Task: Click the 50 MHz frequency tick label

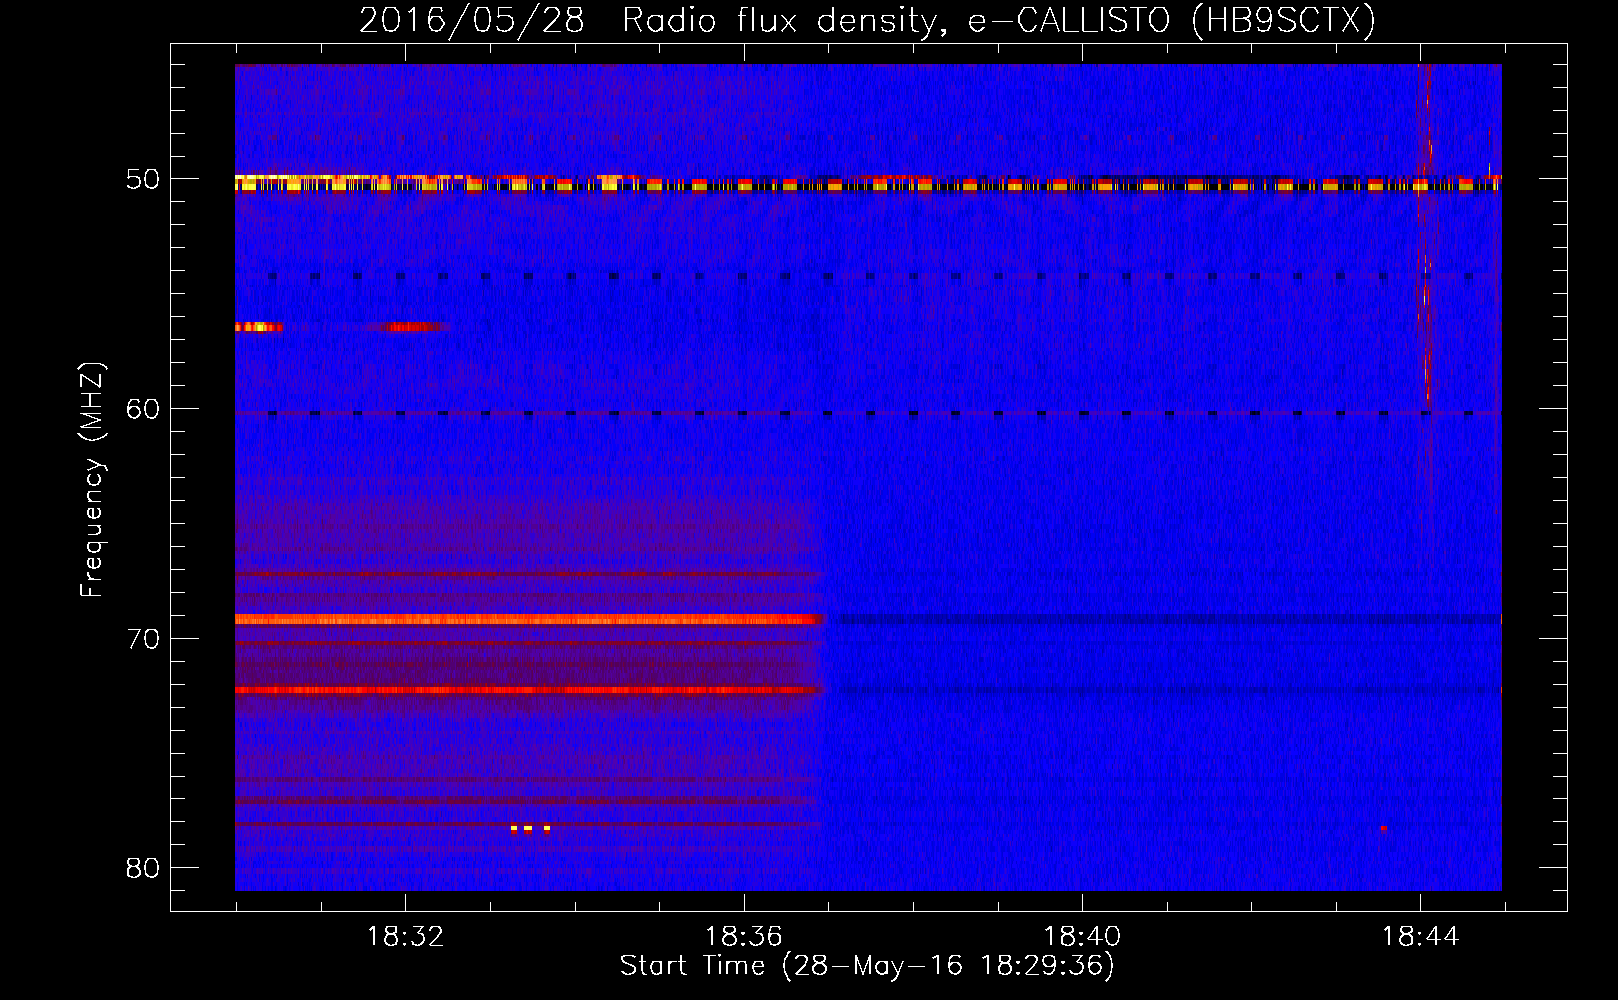Action: pos(143,180)
